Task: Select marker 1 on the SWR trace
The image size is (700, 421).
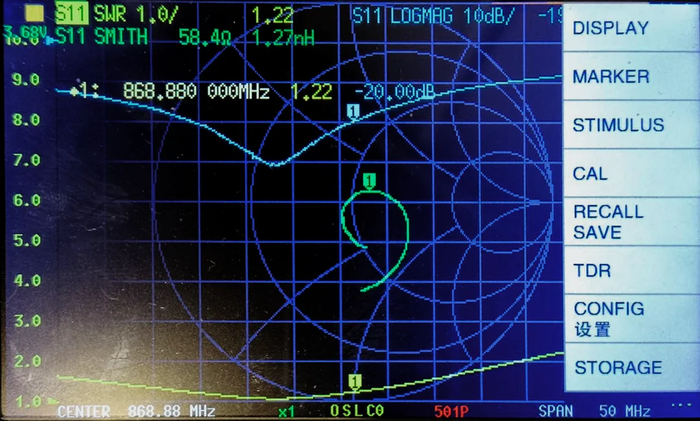Action: pyautogui.click(x=354, y=382)
